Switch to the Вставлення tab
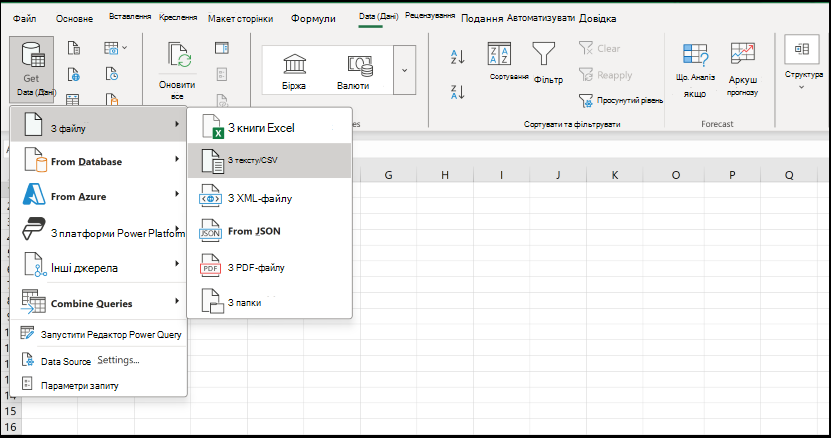 click(x=130, y=17)
